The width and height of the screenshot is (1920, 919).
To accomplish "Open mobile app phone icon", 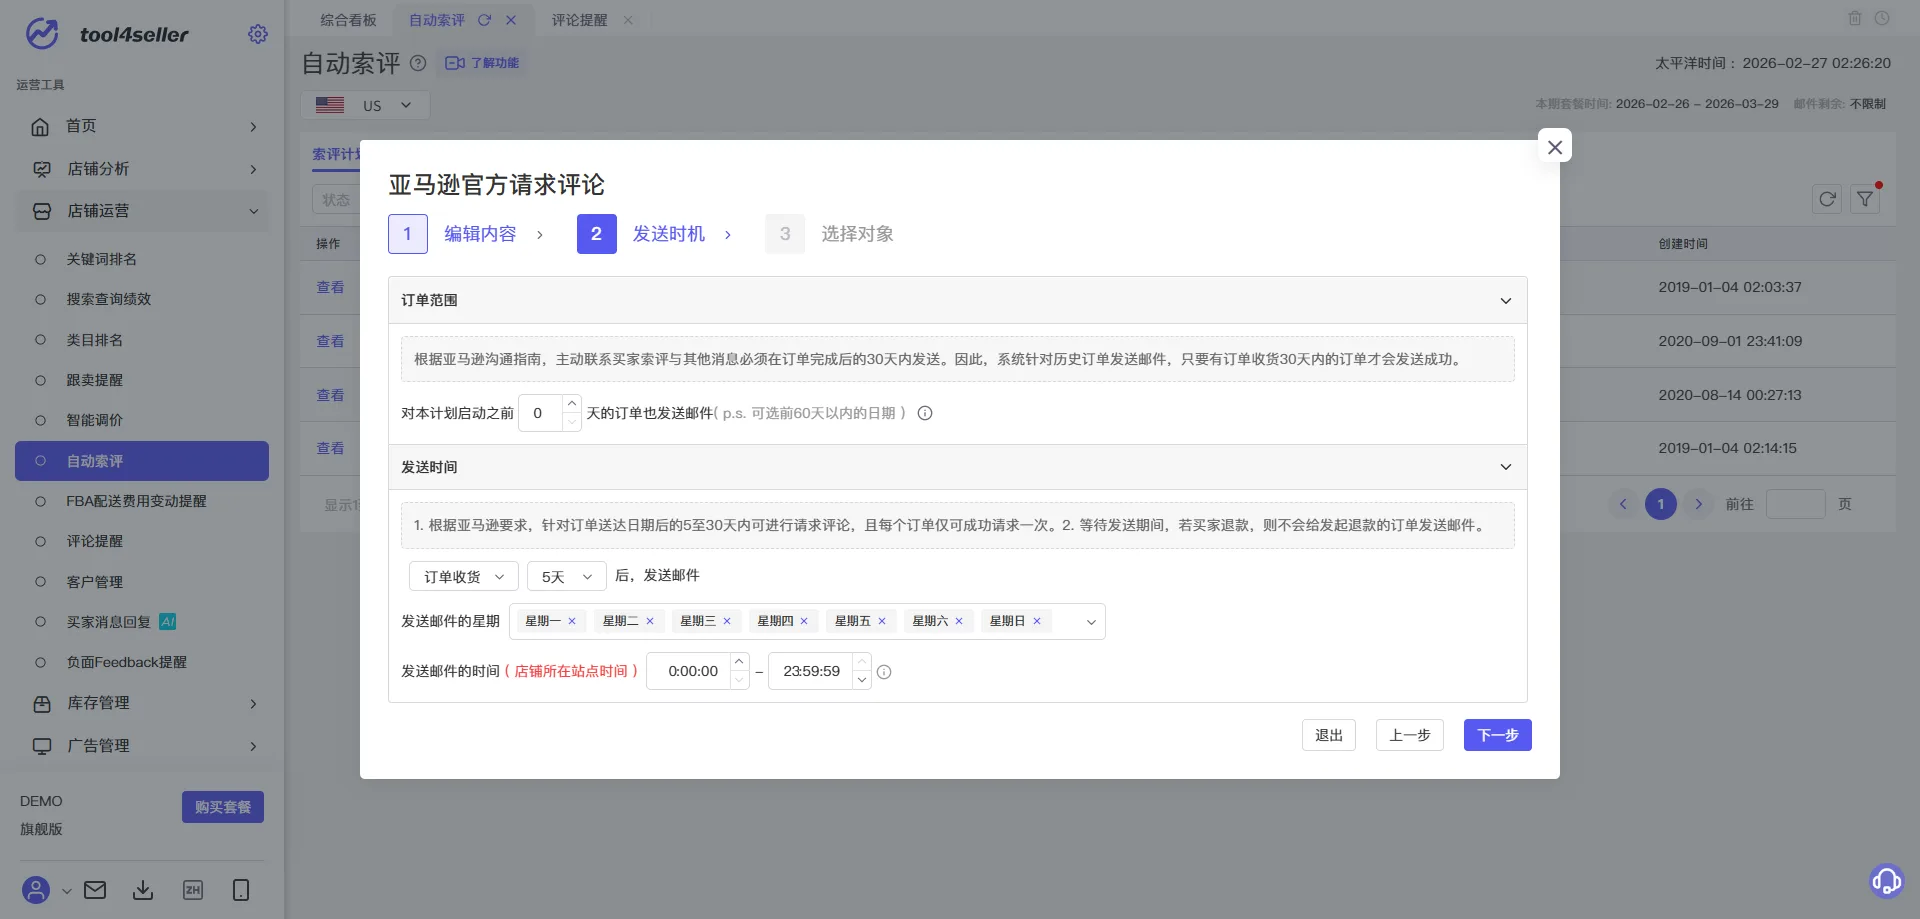I will click(x=241, y=890).
